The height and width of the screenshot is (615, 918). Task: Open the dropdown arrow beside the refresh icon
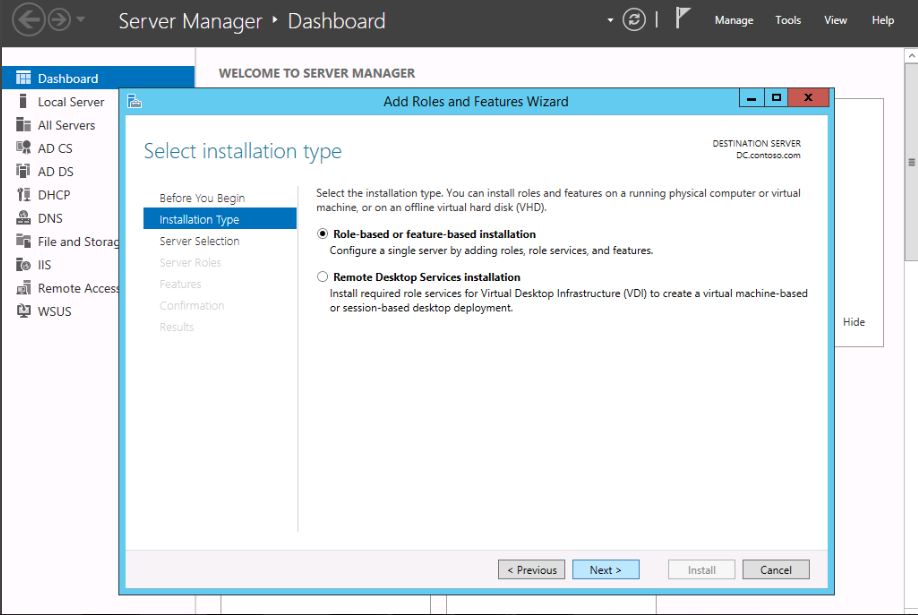coord(610,20)
